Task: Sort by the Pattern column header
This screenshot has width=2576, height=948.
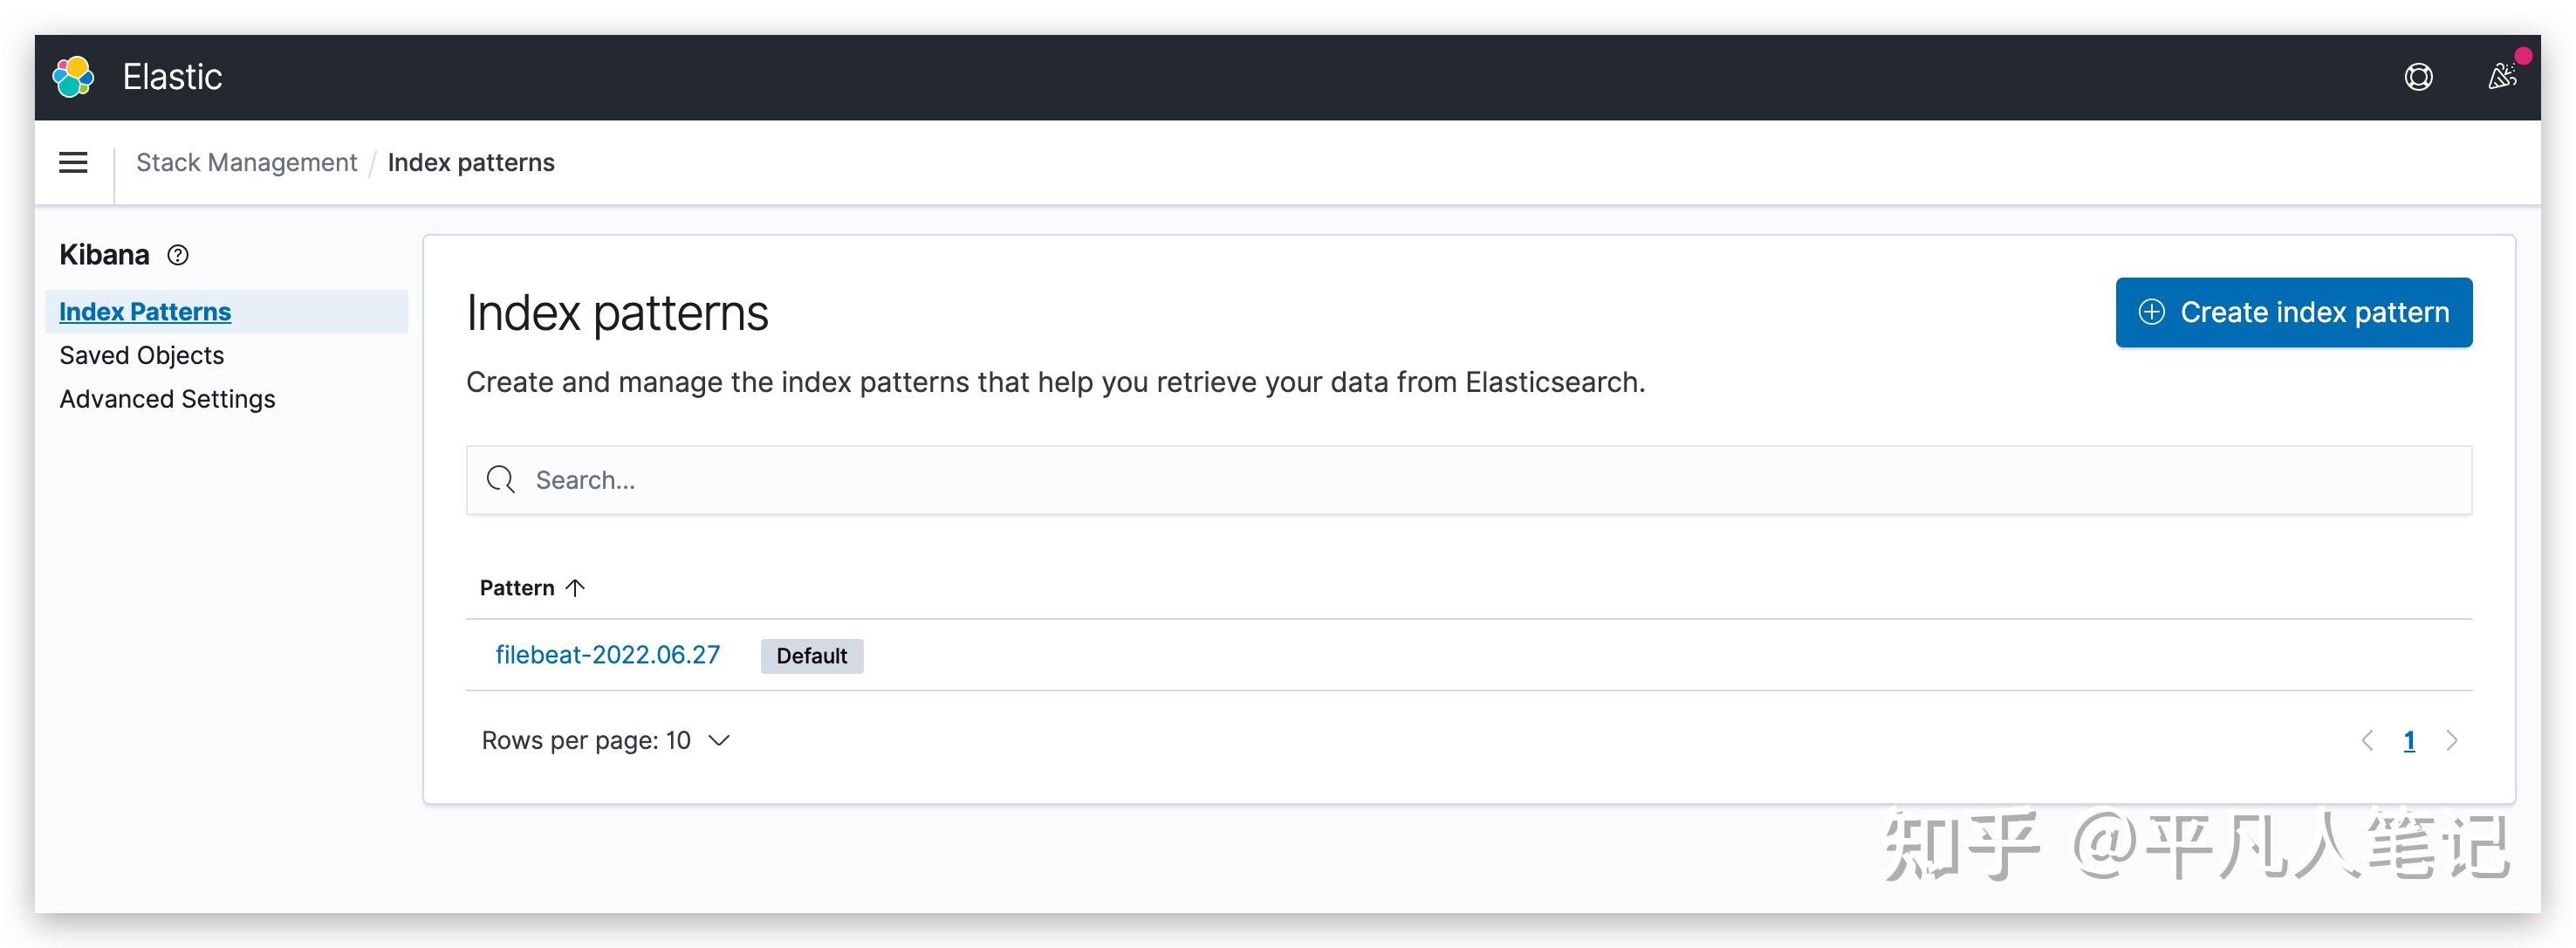Action: click(517, 588)
